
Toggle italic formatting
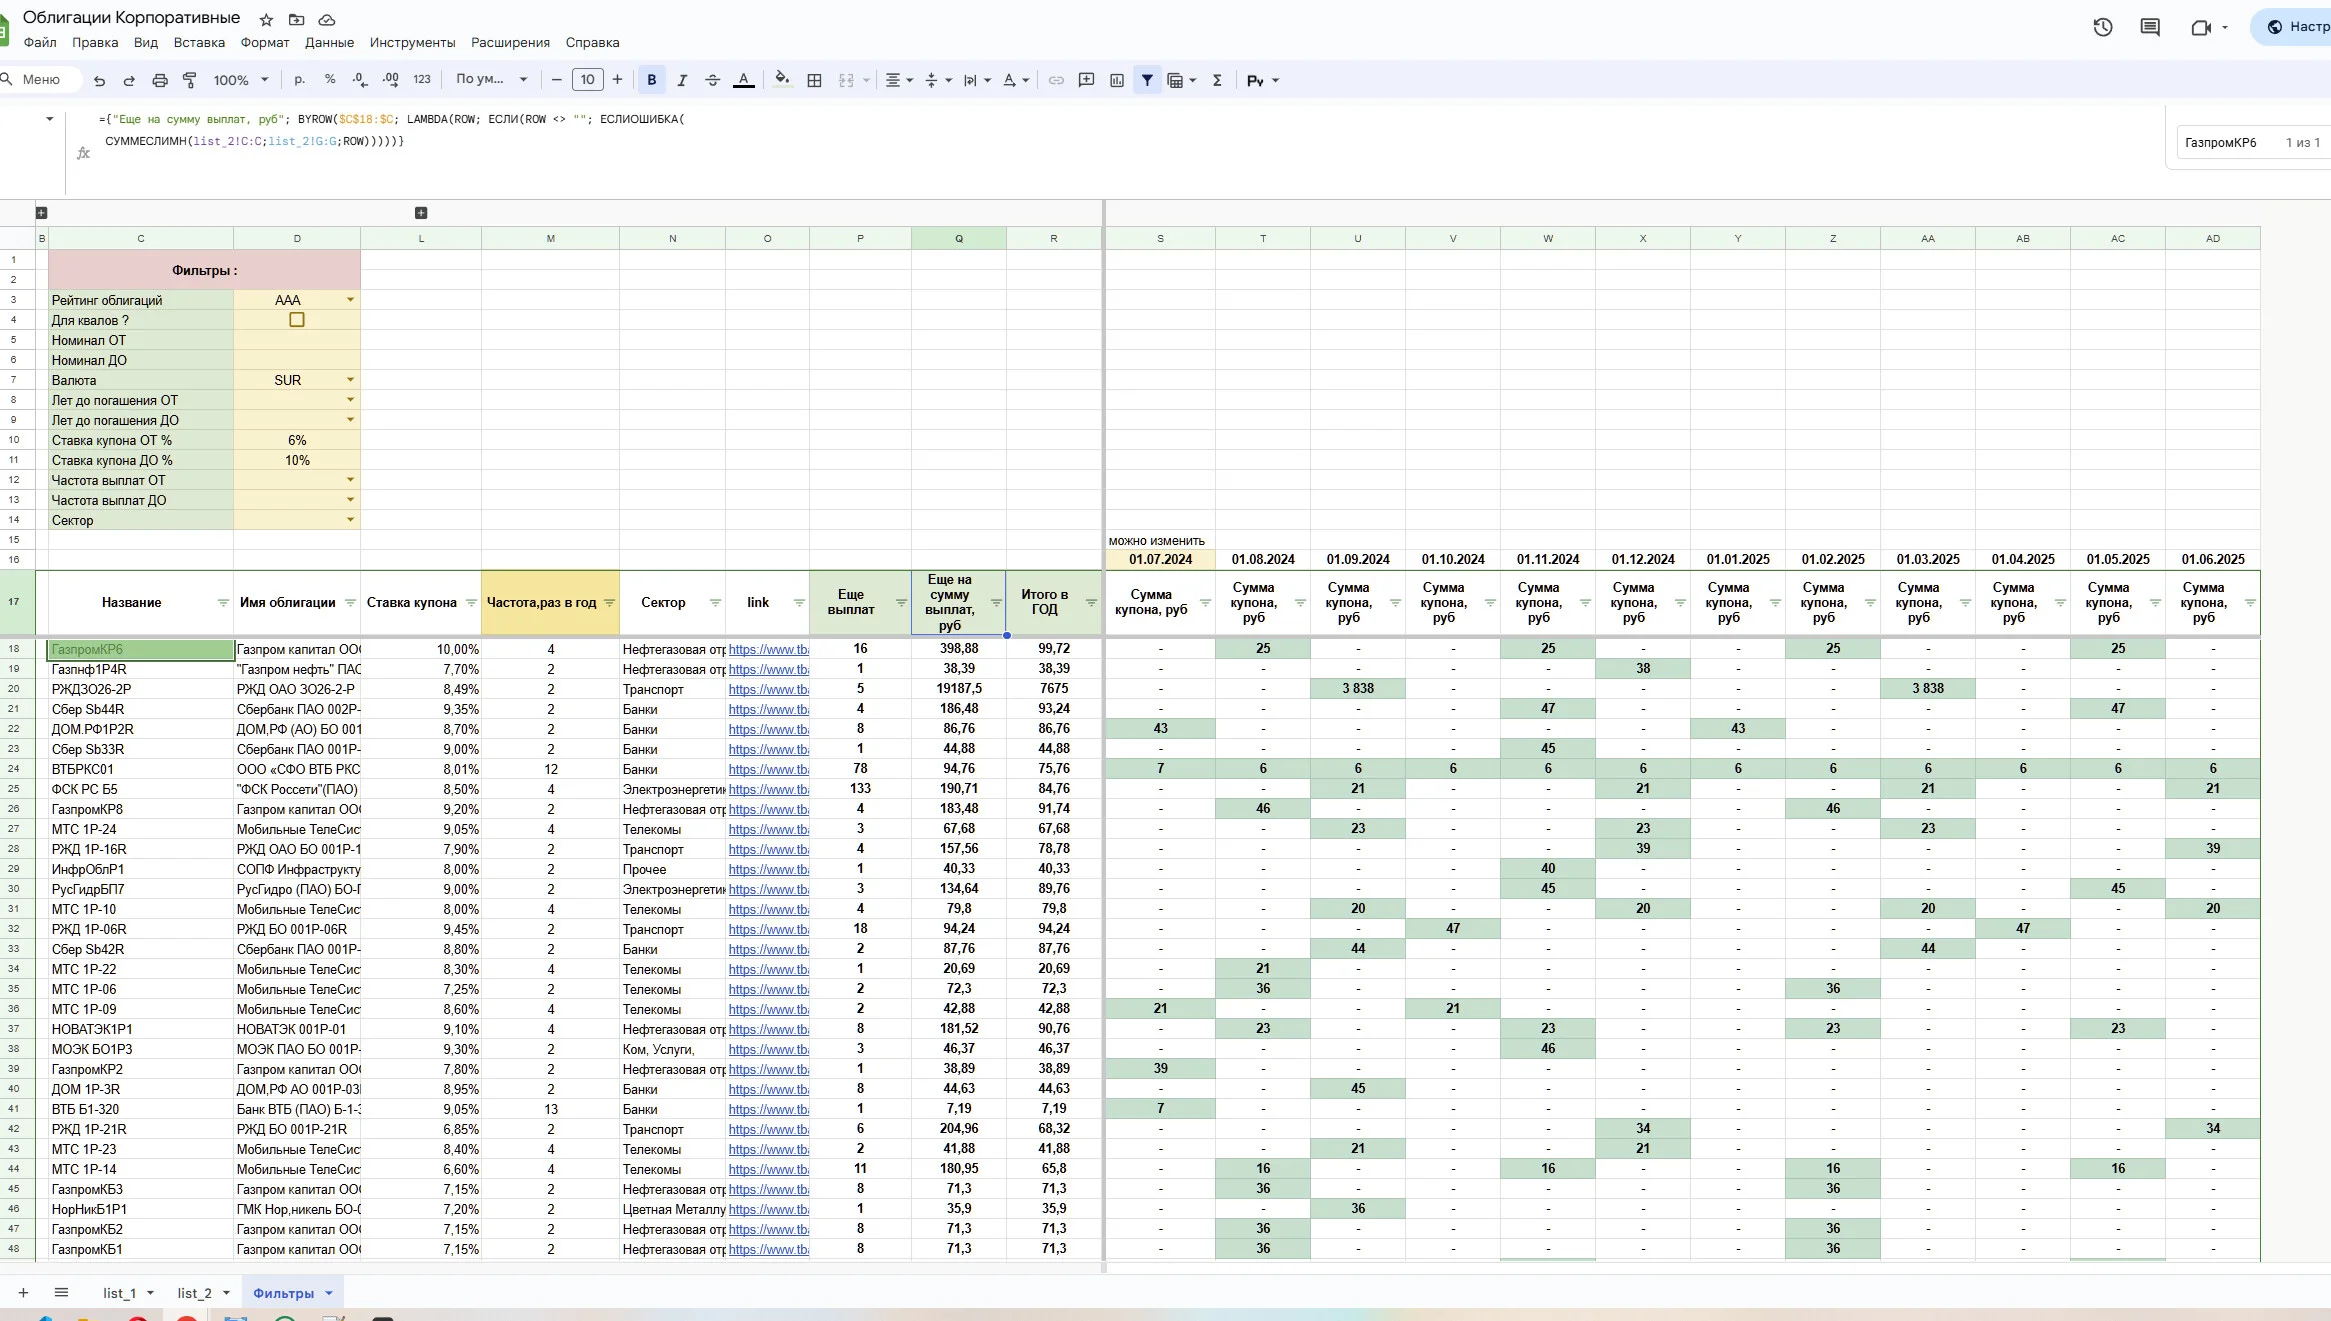point(682,80)
